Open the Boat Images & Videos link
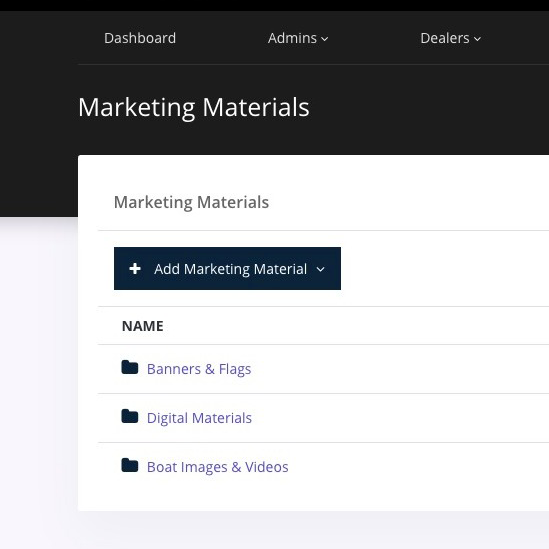This screenshot has width=549, height=549. (x=217, y=467)
